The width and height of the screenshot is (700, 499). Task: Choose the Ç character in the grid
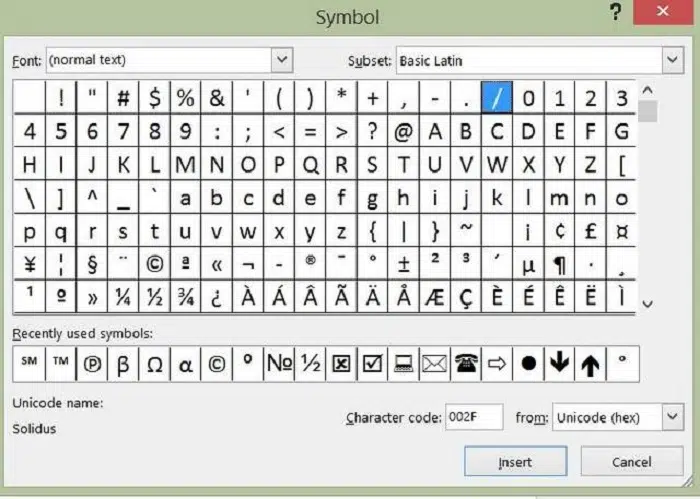[466, 297]
